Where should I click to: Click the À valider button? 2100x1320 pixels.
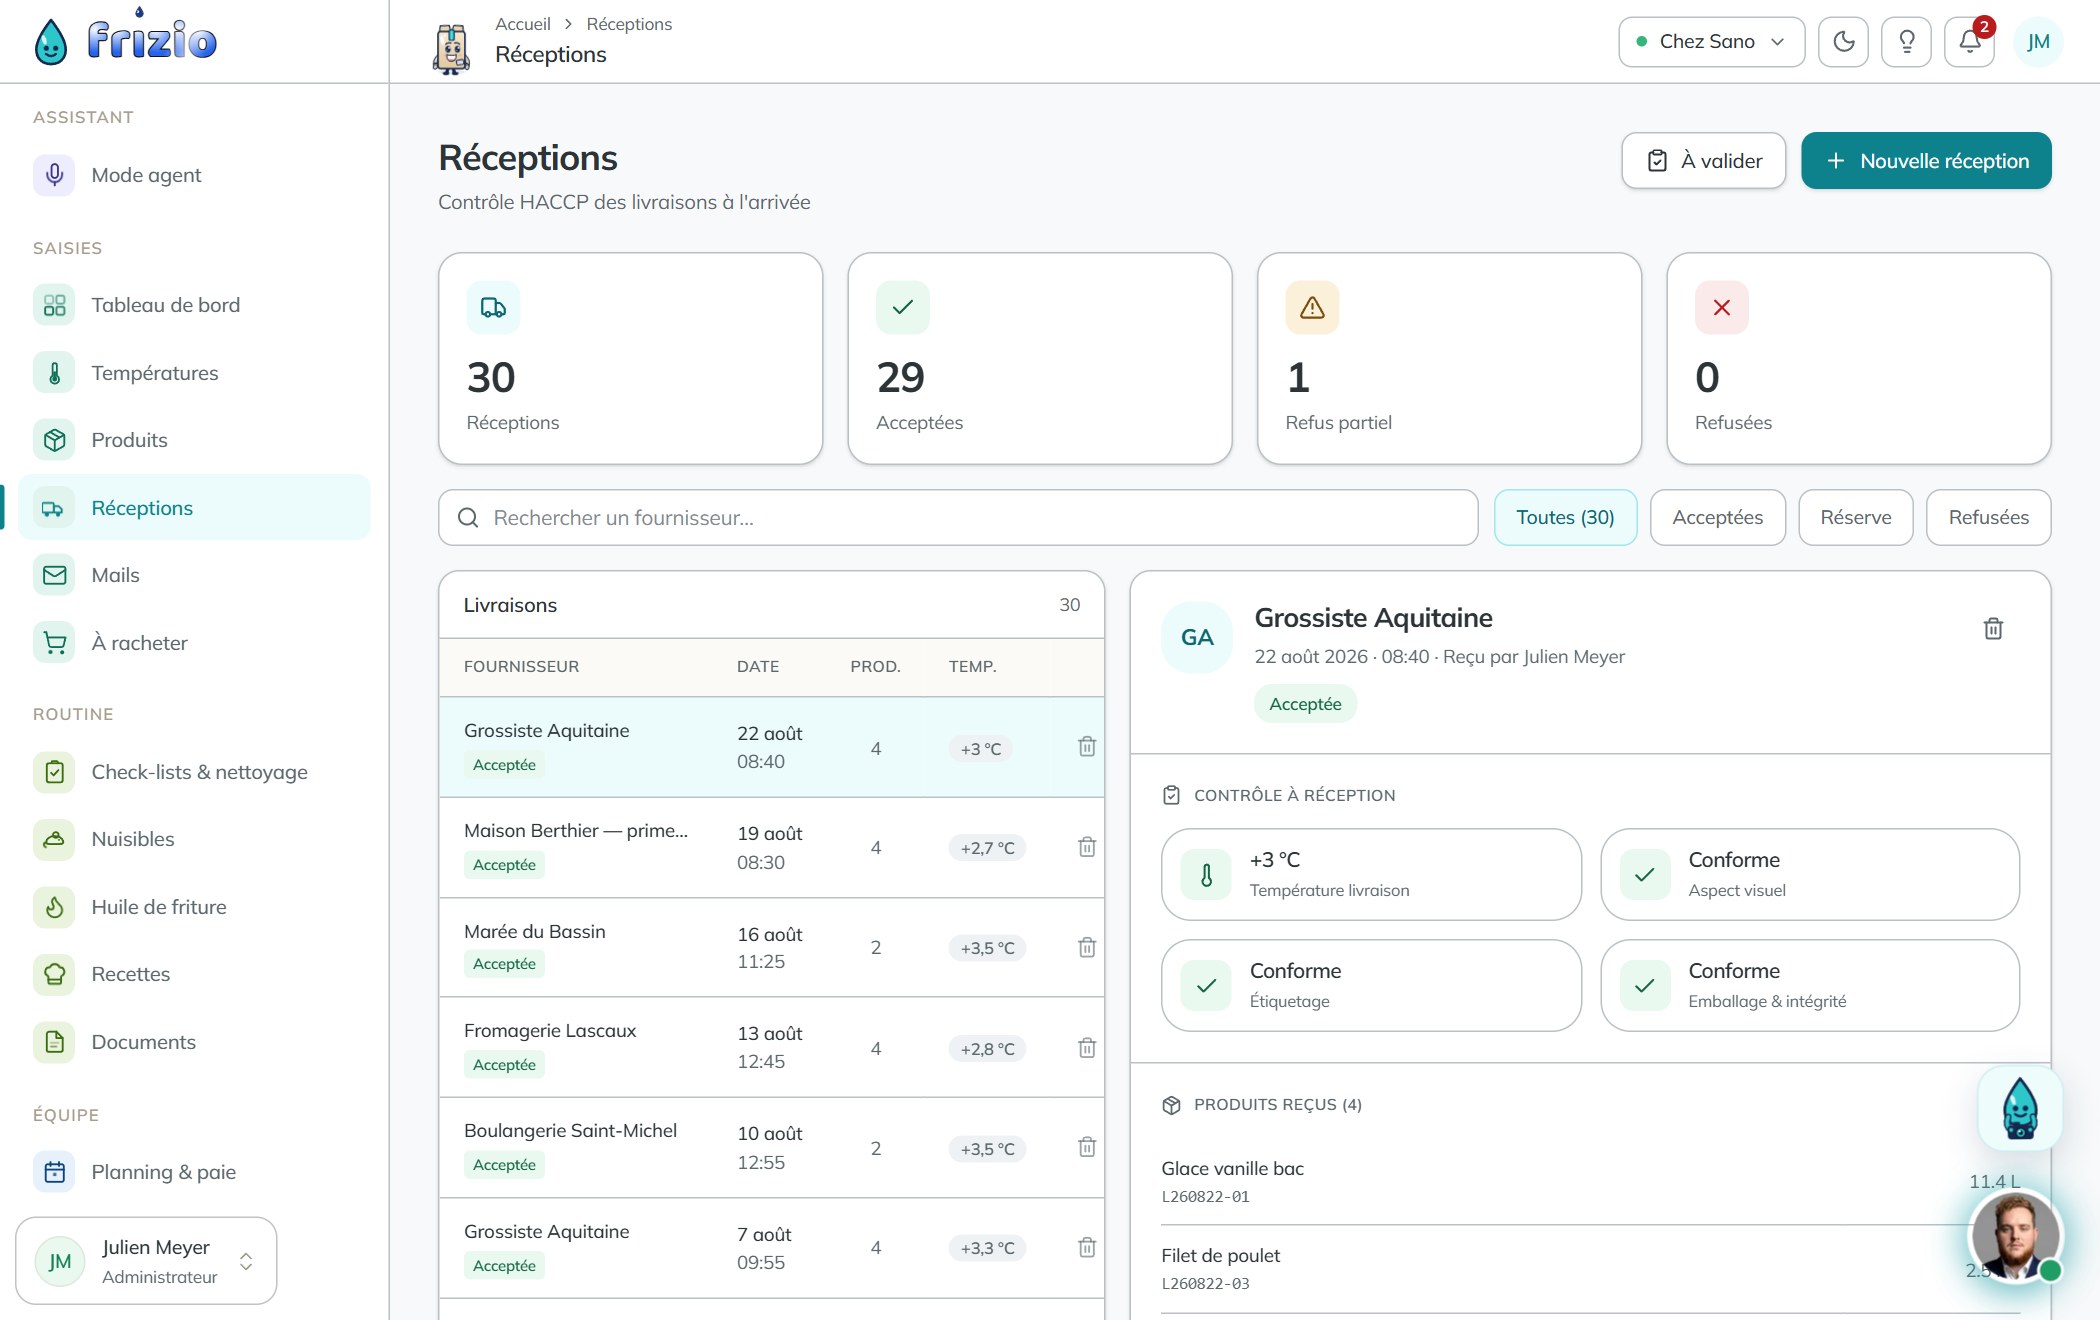pyautogui.click(x=1703, y=161)
